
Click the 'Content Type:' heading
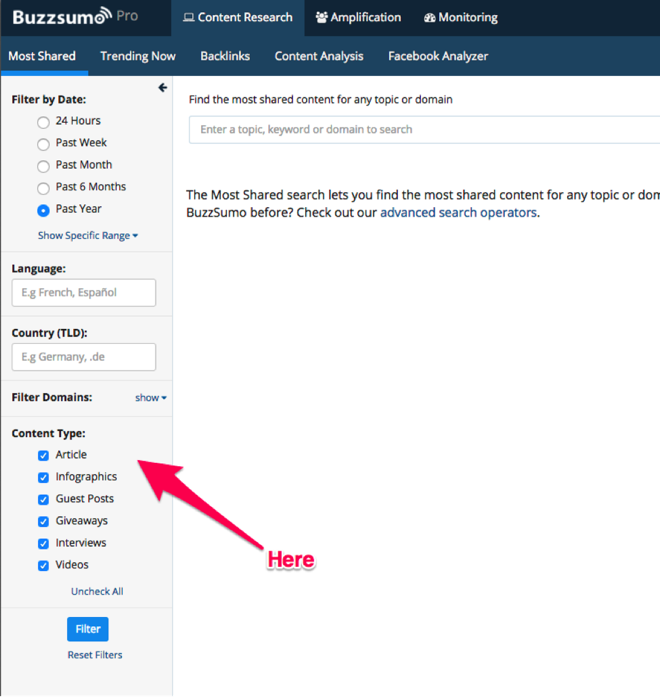[x=48, y=433]
